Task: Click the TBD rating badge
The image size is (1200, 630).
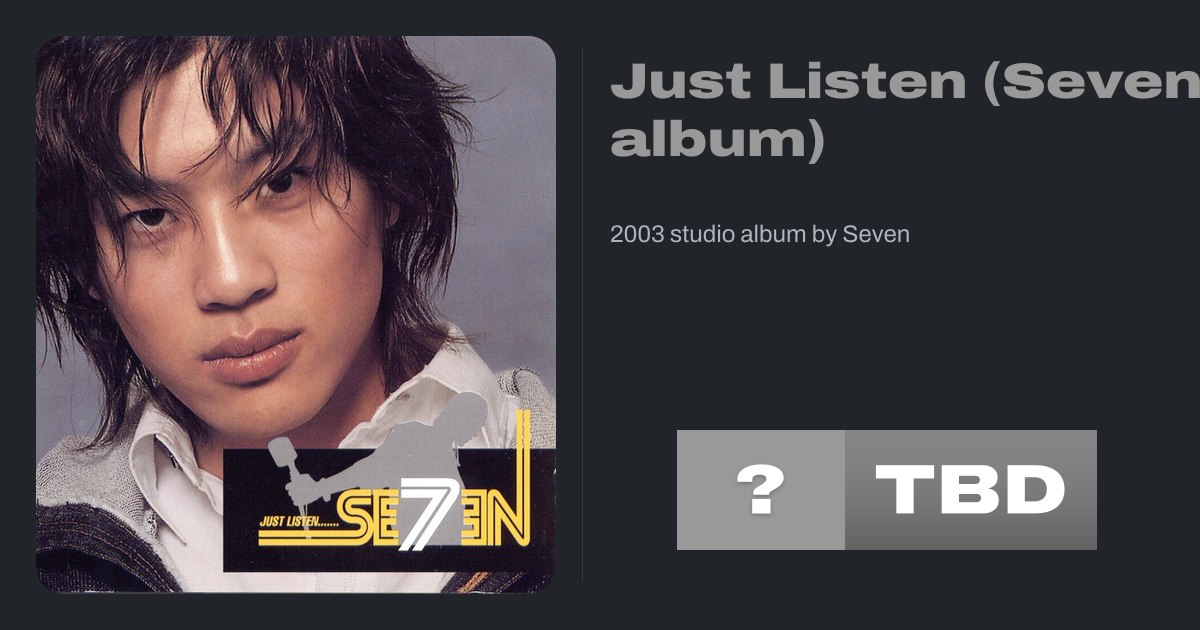Action: 971,490
